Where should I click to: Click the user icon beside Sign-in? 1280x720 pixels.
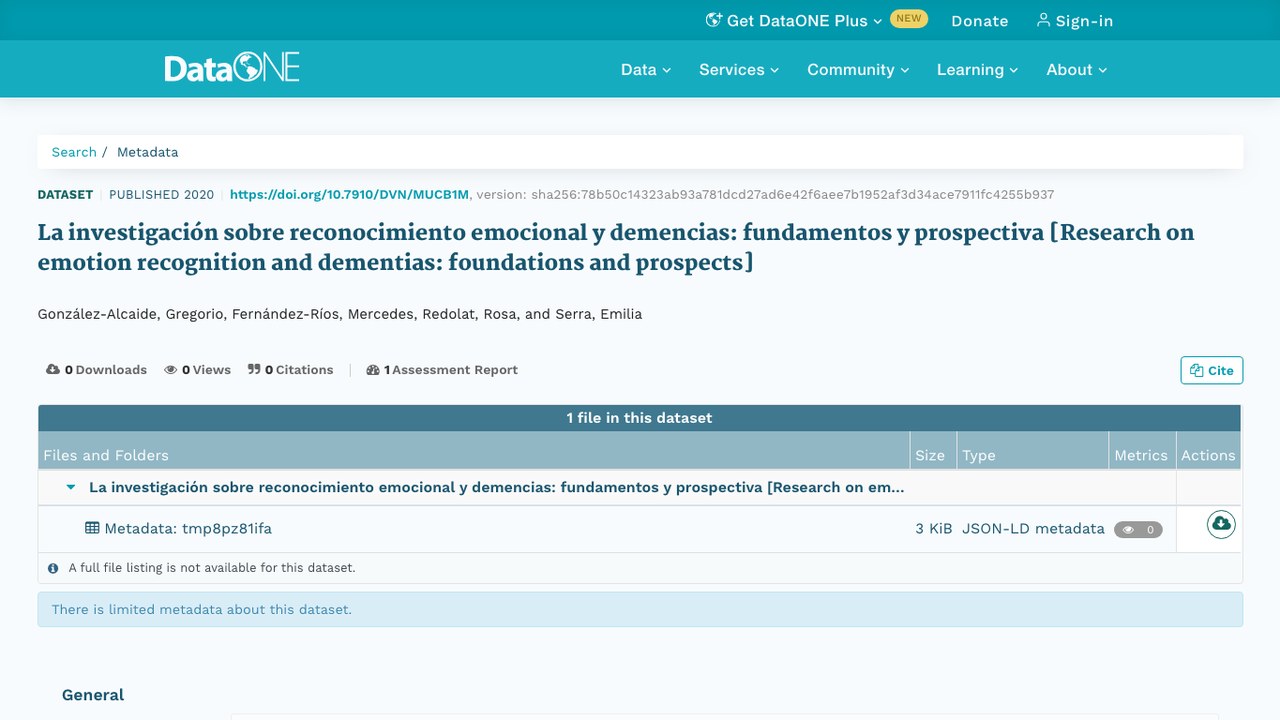1043,20
